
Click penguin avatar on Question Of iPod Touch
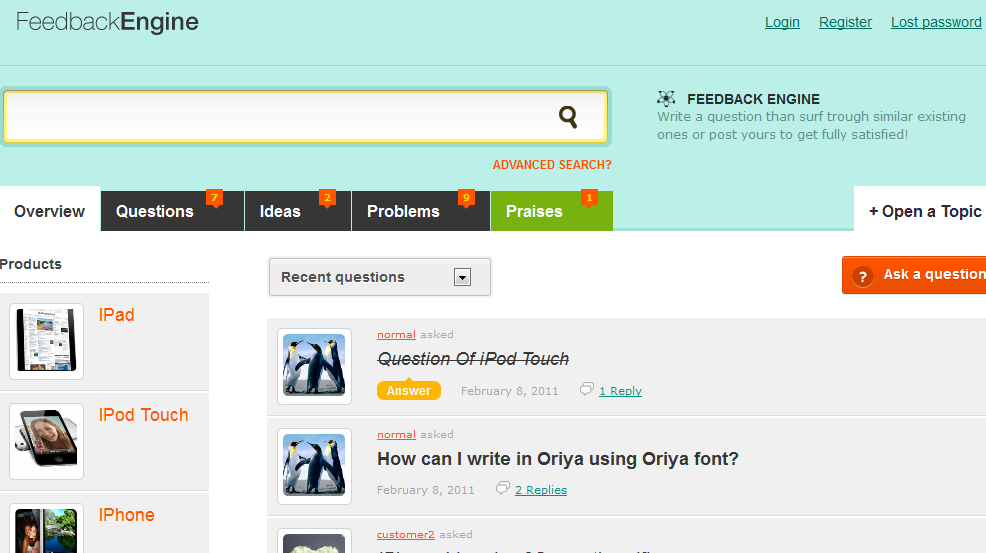pos(314,366)
